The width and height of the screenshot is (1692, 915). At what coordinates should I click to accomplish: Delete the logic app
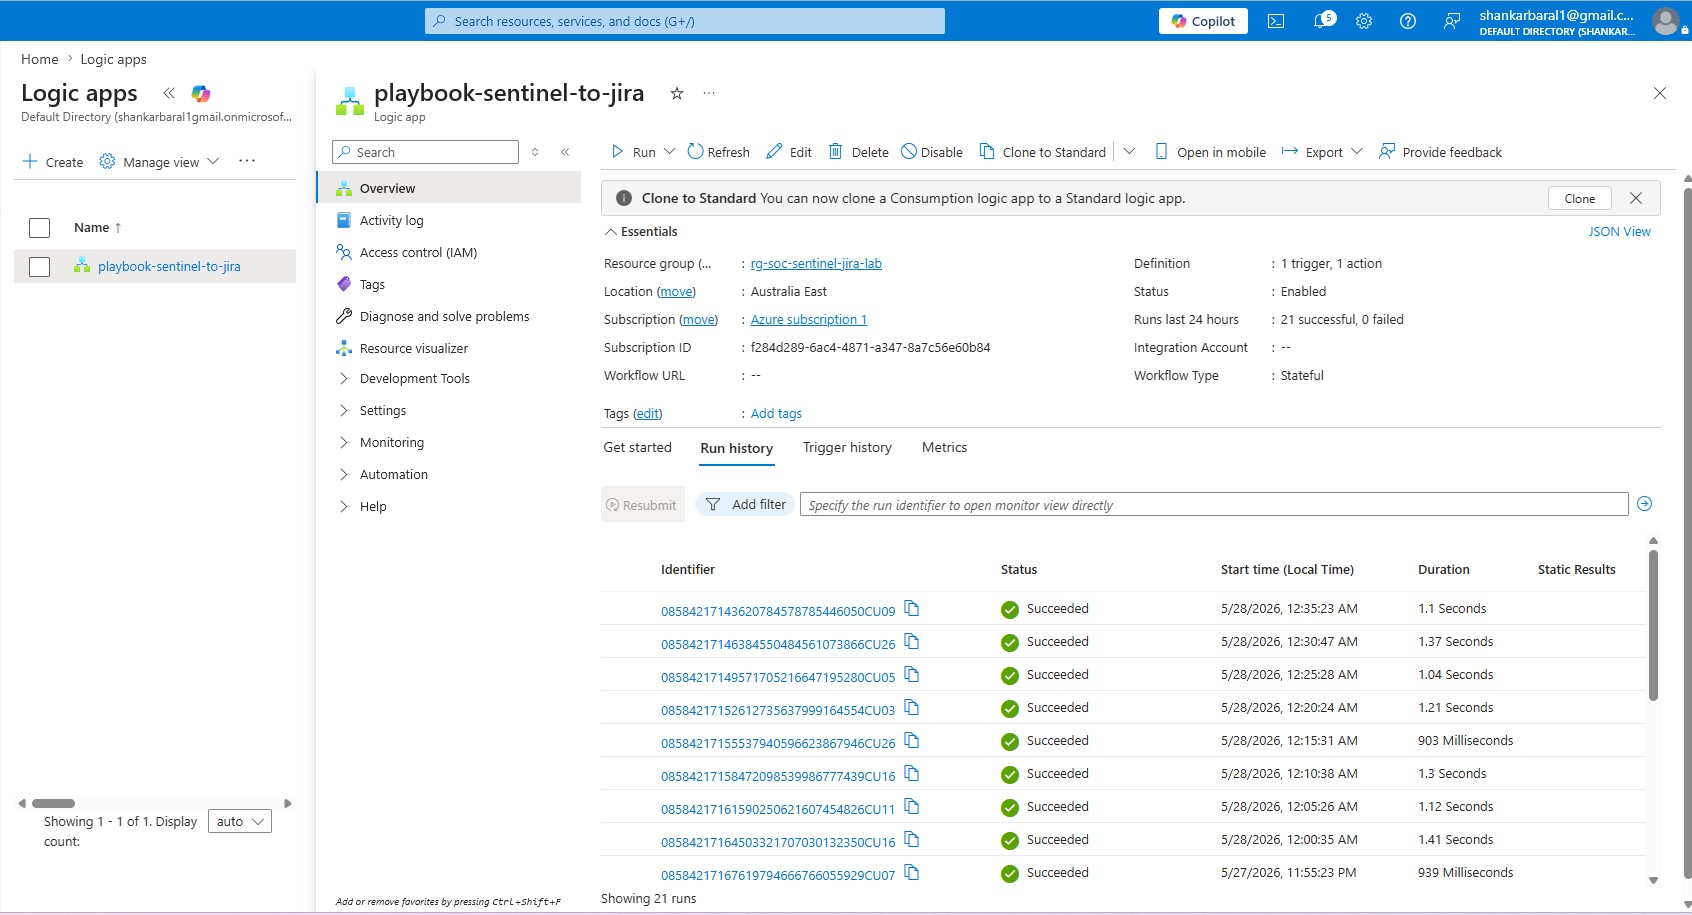[858, 152]
